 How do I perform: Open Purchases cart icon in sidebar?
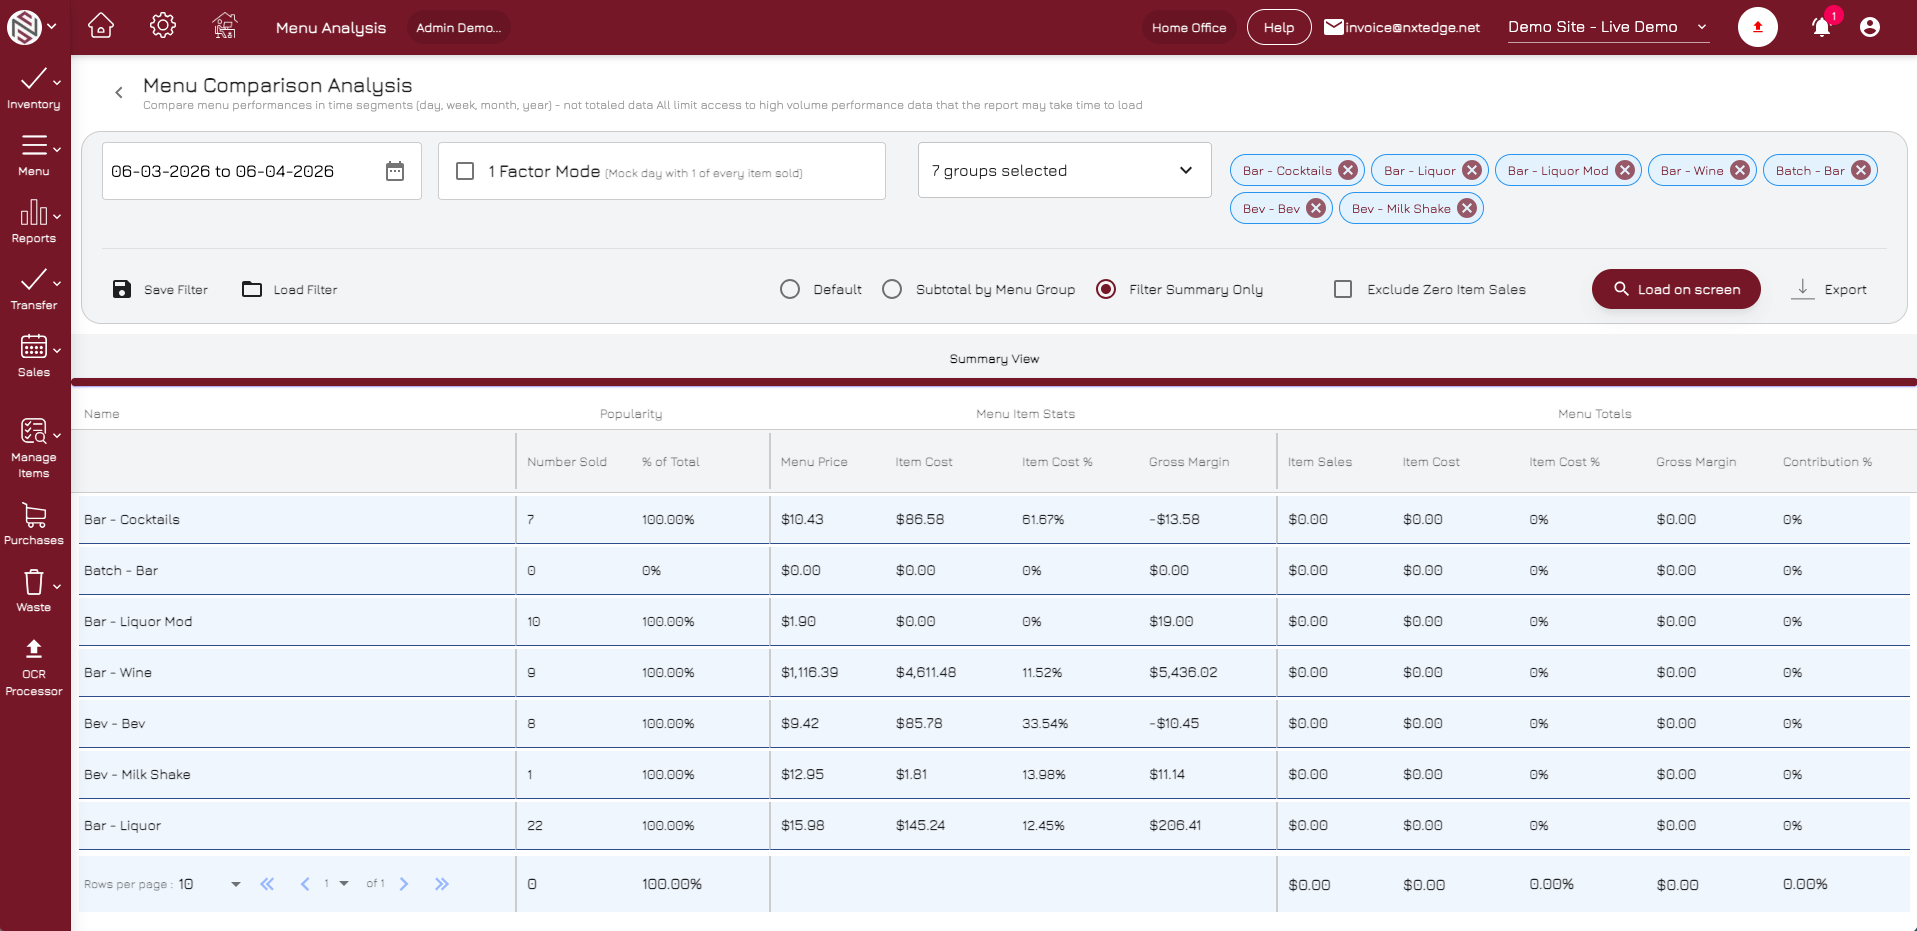[x=34, y=515]
